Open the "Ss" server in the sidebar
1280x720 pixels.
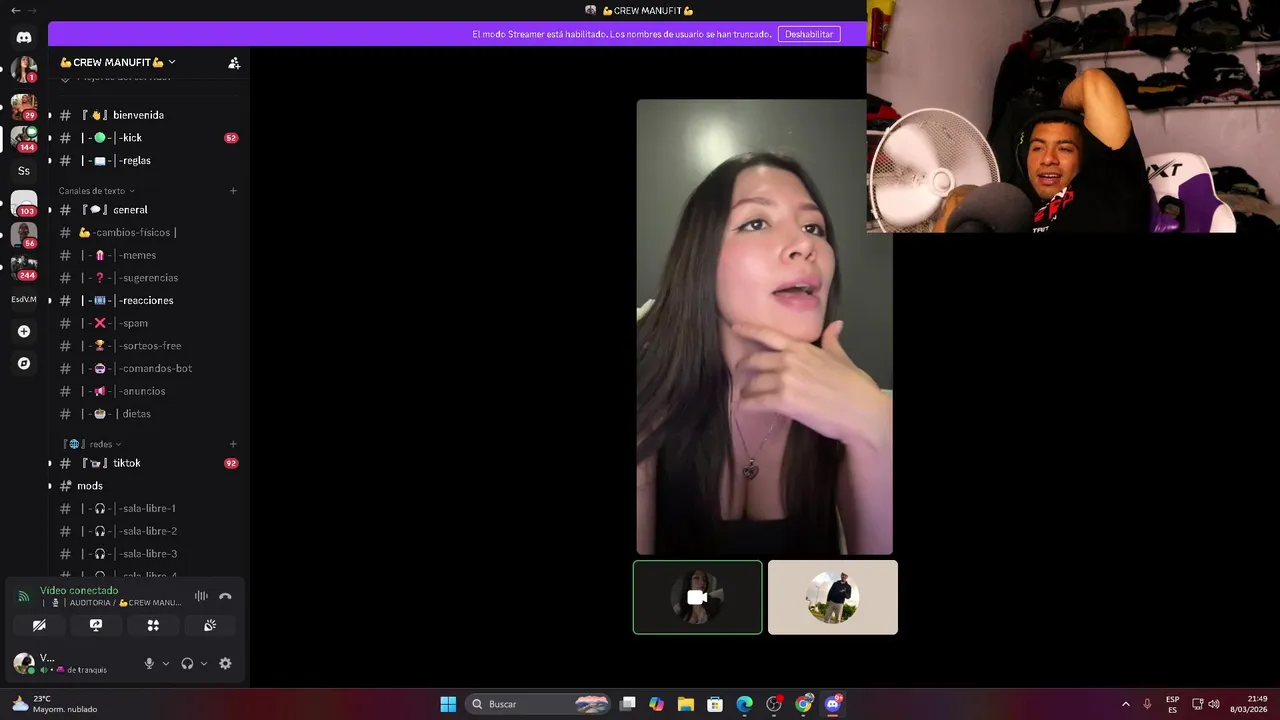click(x=24, y=171)
